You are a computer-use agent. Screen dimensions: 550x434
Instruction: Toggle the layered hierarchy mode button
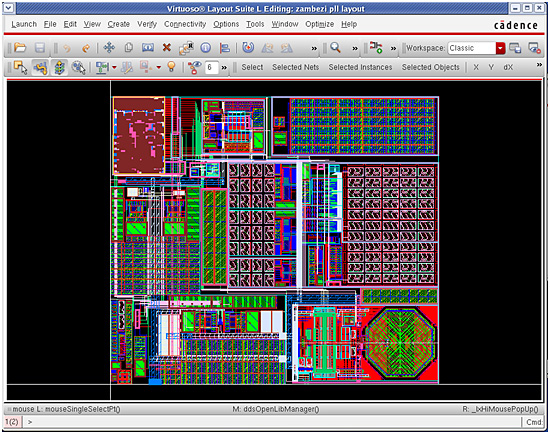click(x=59, y=67)
